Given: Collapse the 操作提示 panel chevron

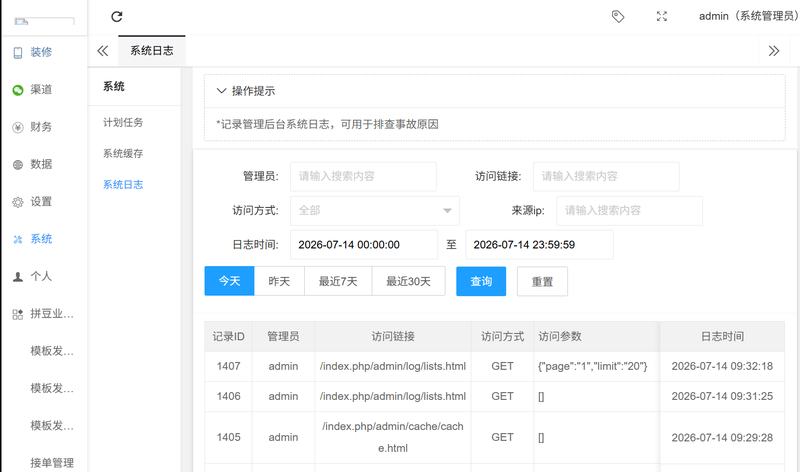Looking at the screenshot, I should pyautogui.click(x=221, y=91).
